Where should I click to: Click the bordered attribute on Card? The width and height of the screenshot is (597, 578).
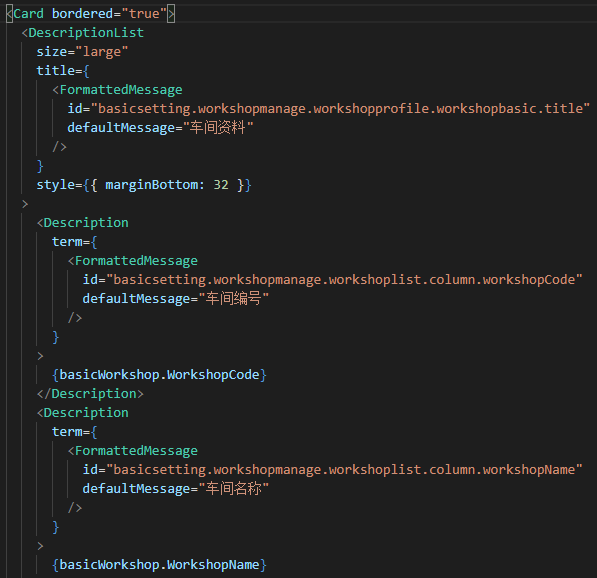pos(82,14)
